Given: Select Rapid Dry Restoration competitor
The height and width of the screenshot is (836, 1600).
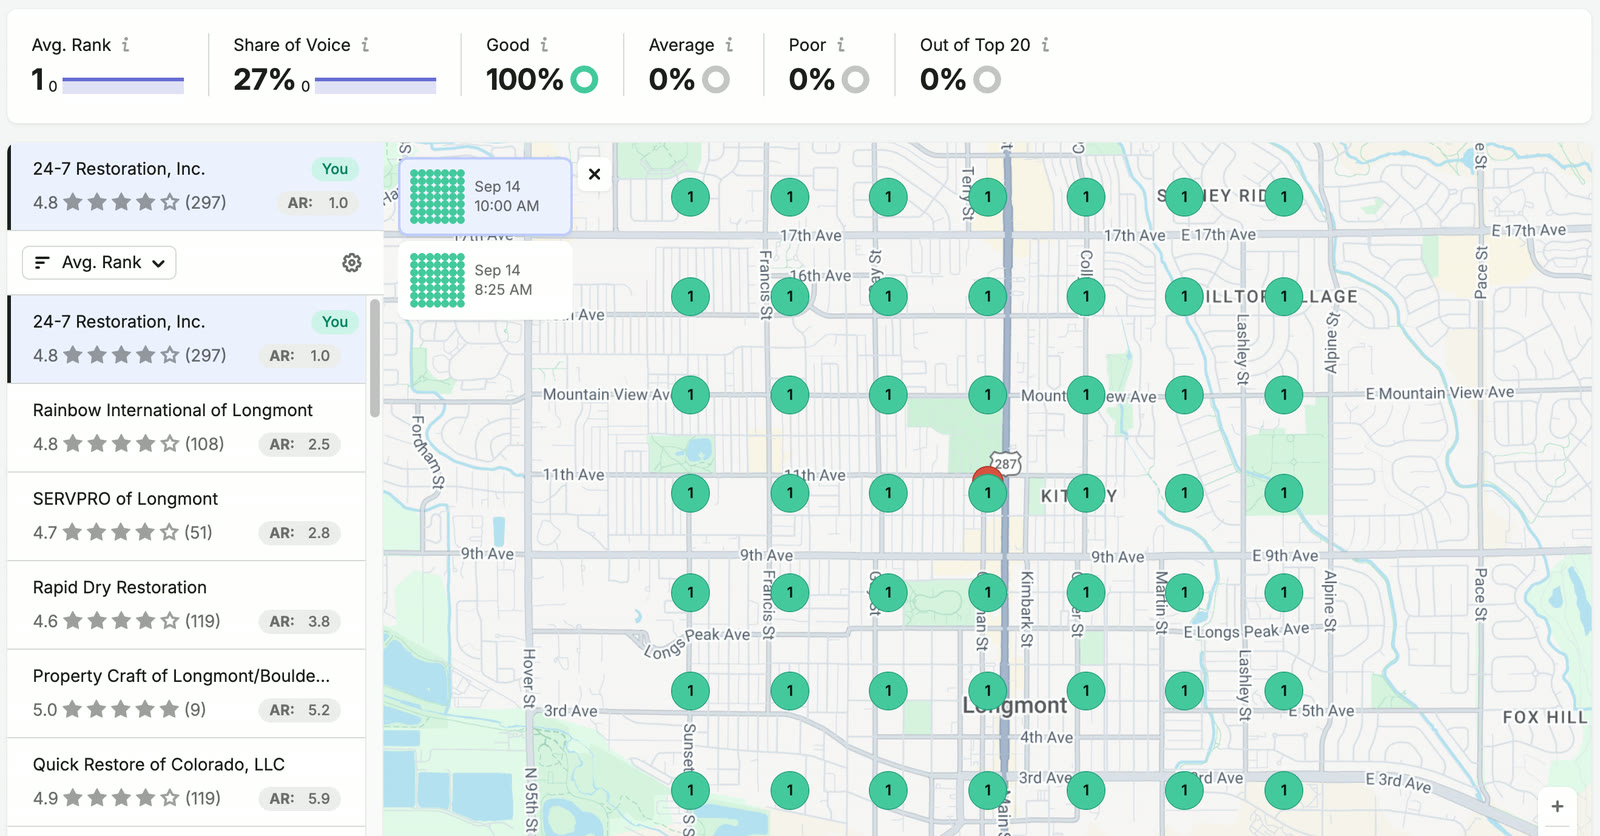Looking at the screenshot, I should click(x=187, y=605).
